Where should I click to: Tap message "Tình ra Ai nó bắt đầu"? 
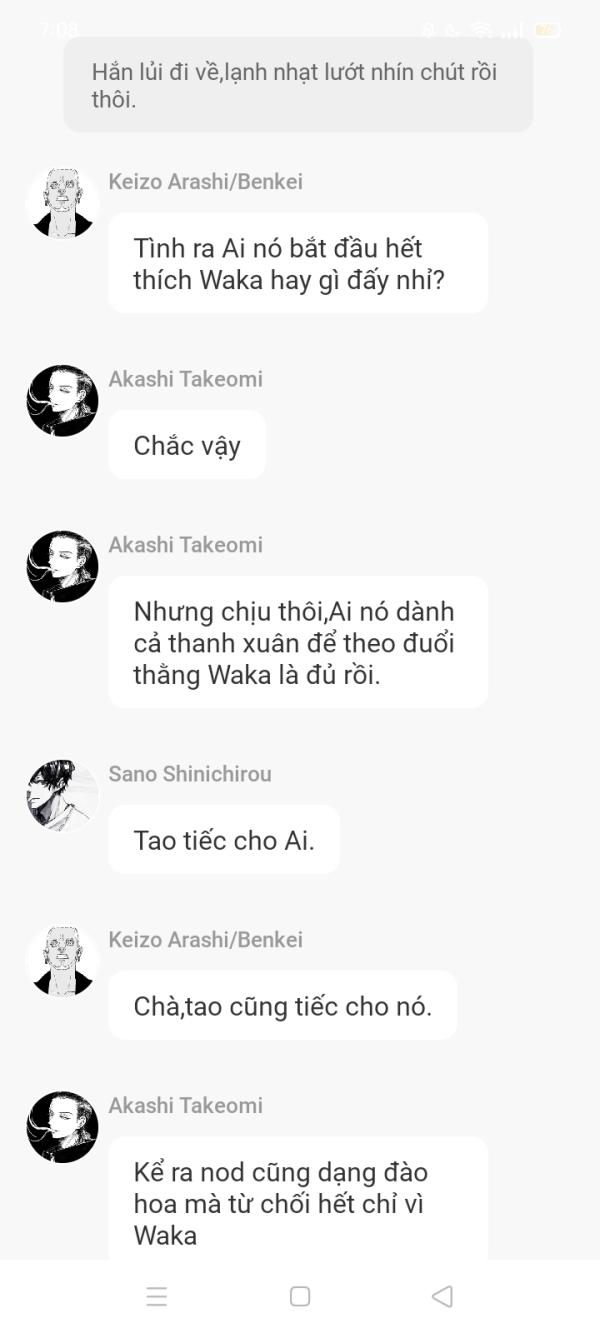(298, 263)
